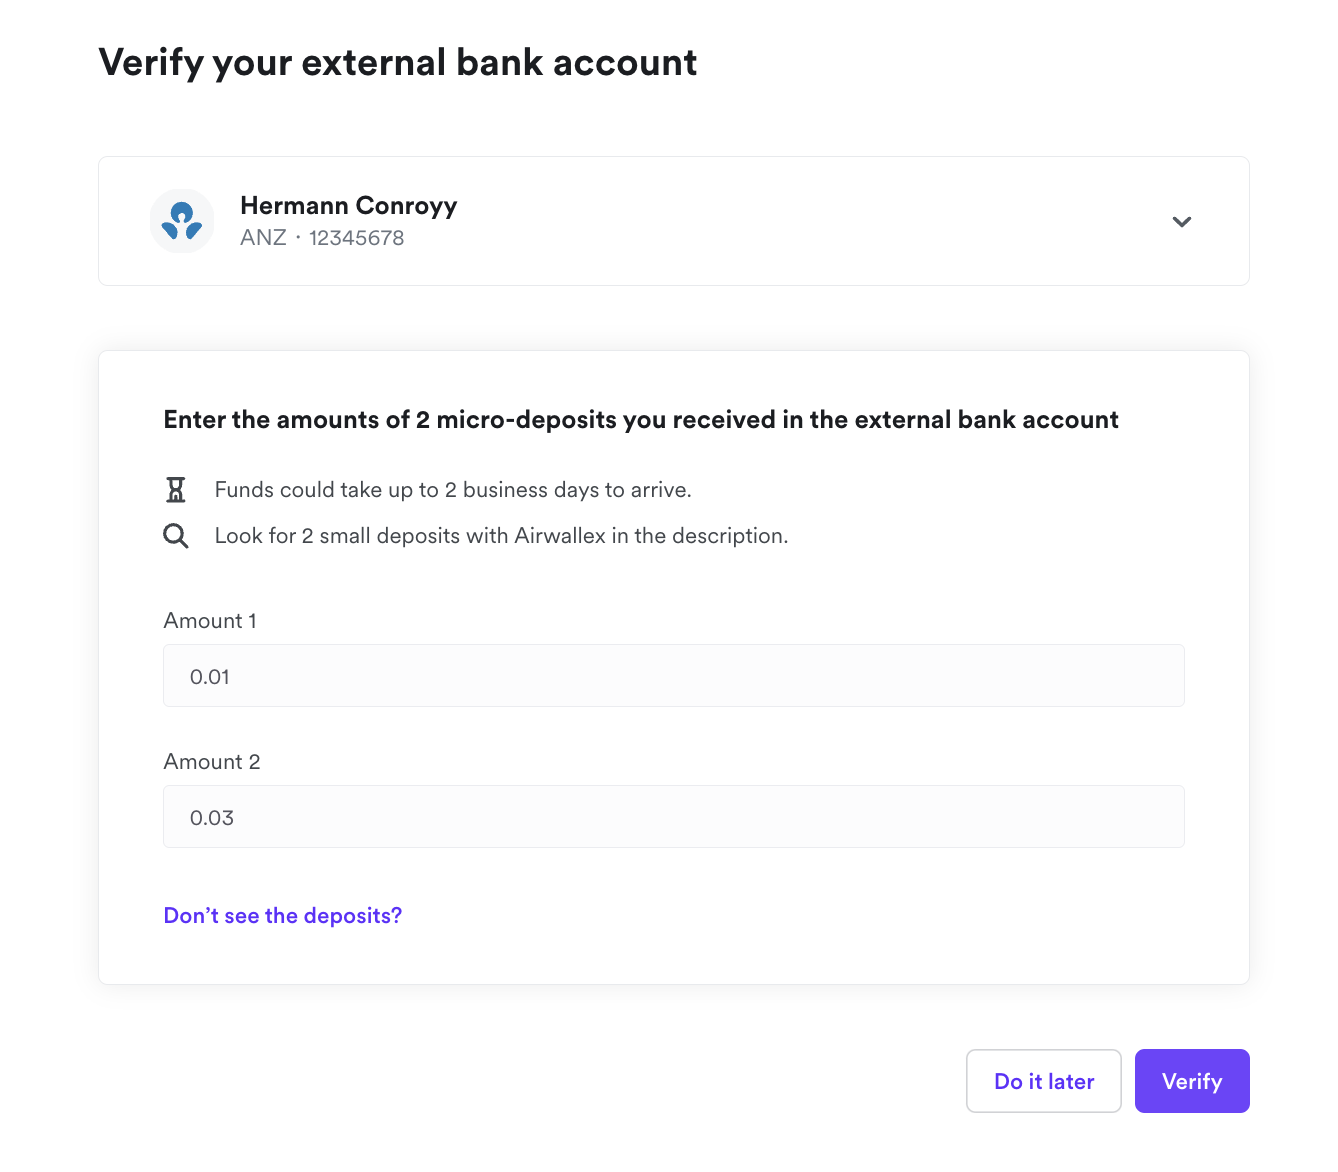Select the Amount 2 field containing 0.03
The height and width of the screenshot is (1172, 1338).
click(673, 817)
